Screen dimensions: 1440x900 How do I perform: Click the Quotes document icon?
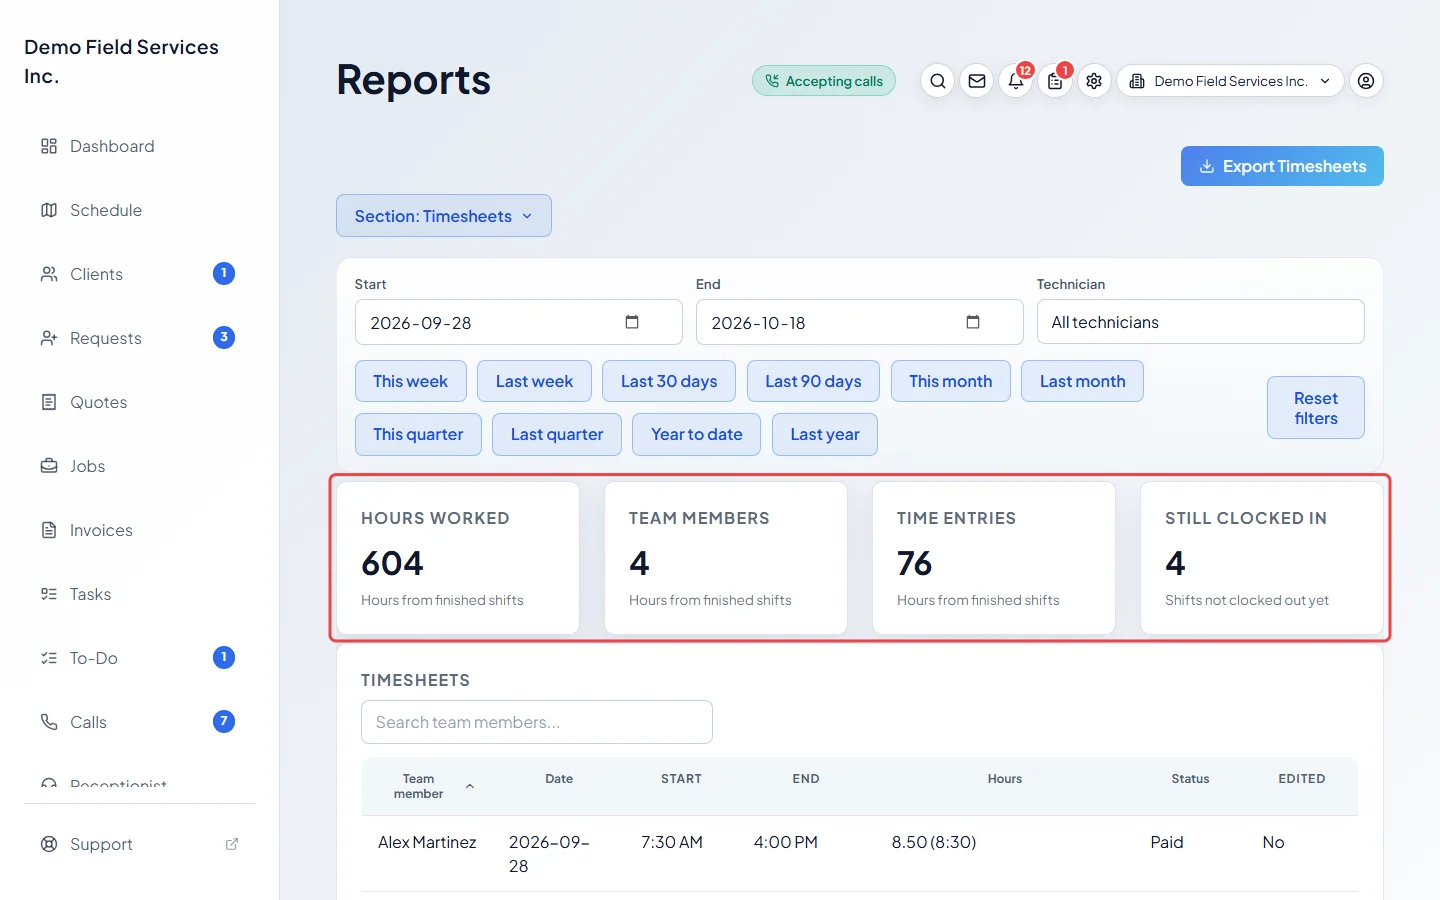pyautogui.click(x=49, y=402)
